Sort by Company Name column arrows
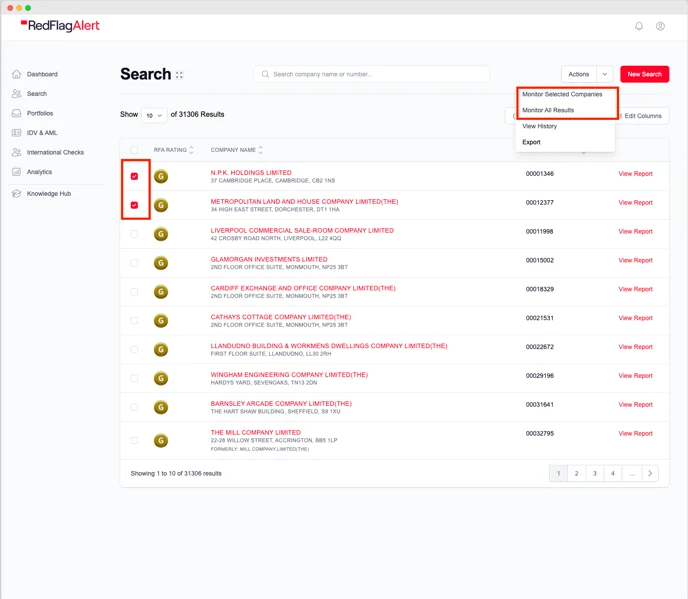This screenshot has width=688, height=599. [x=261, y=150]
